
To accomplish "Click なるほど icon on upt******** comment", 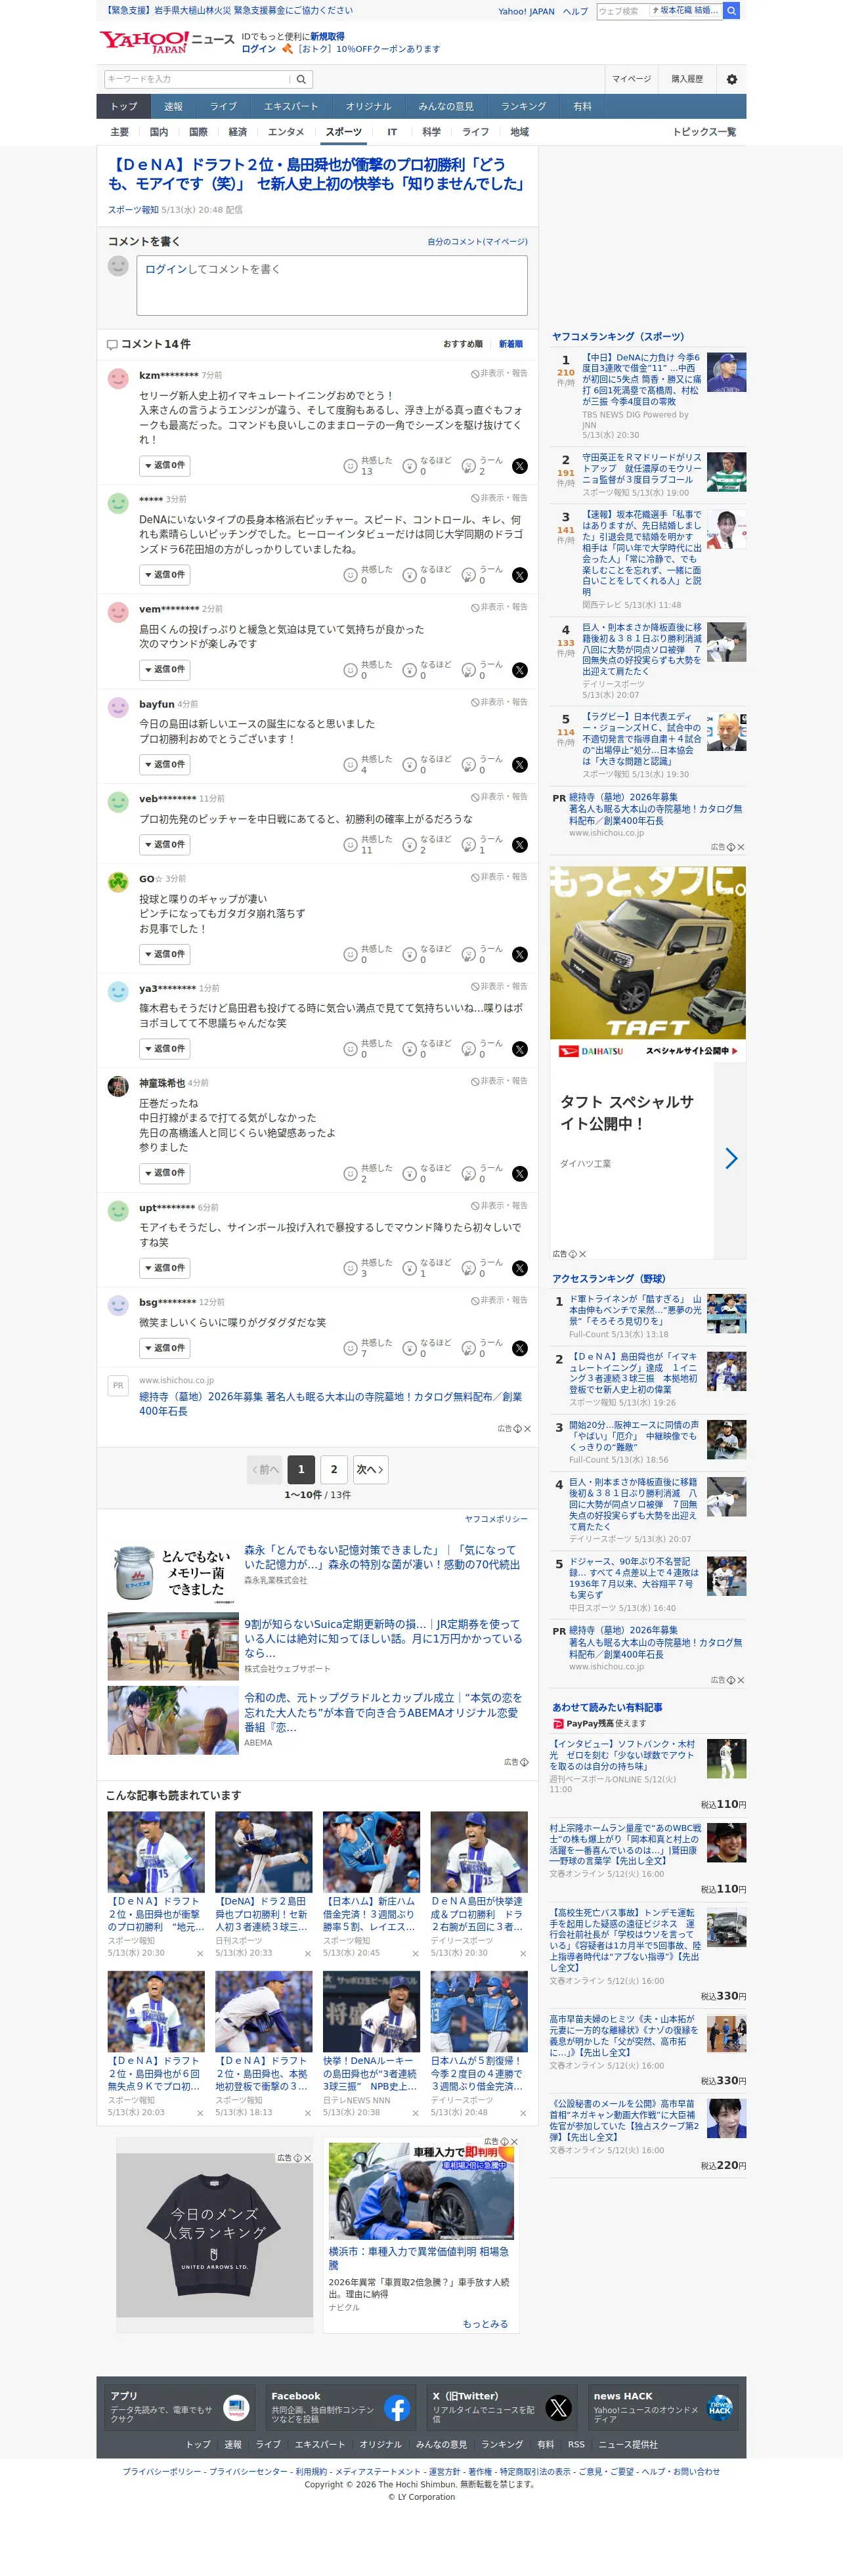I will [x=409, y=1268].
